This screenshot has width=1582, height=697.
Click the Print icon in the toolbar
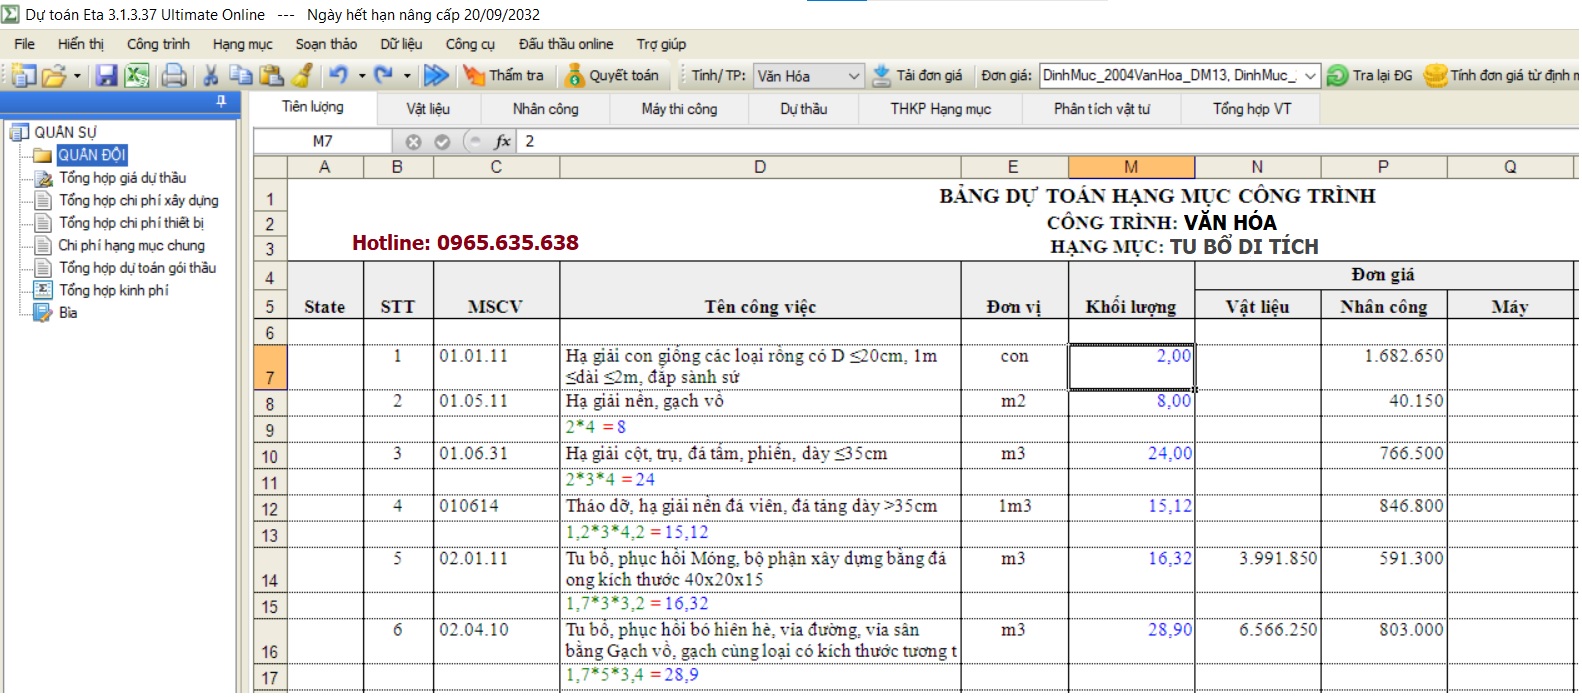pos(174,76)
